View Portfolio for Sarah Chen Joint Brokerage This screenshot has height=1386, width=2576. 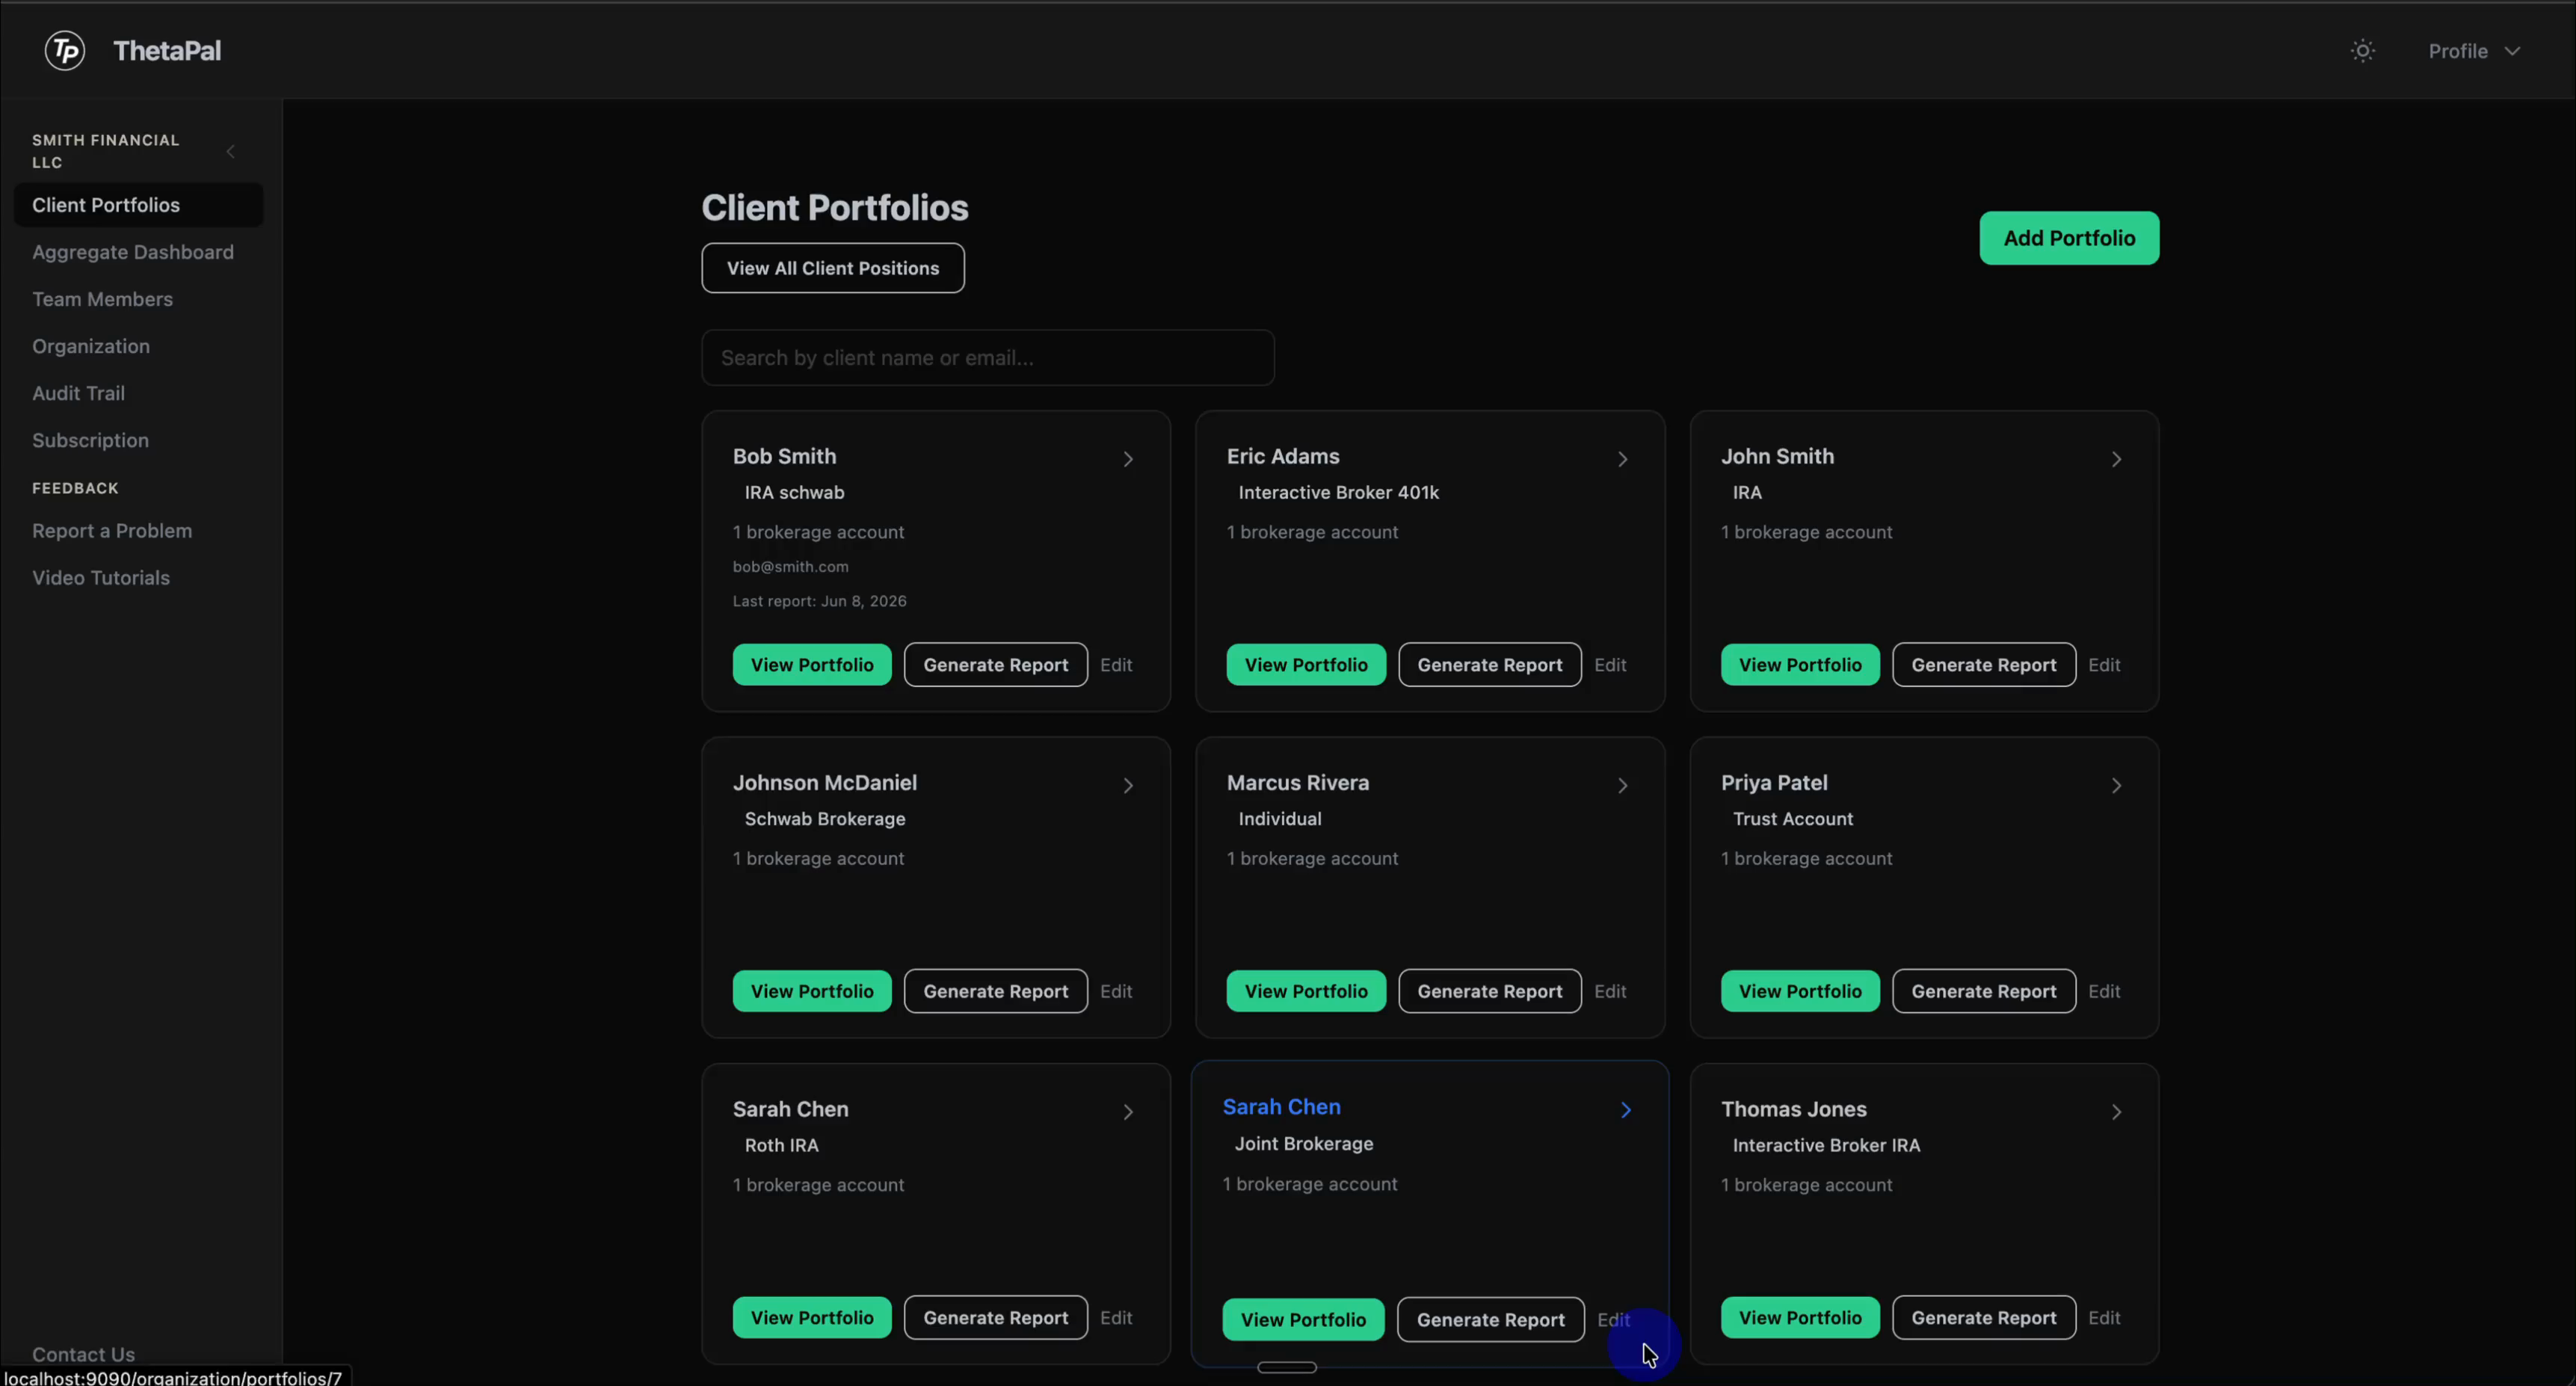coord(1303,1320)
